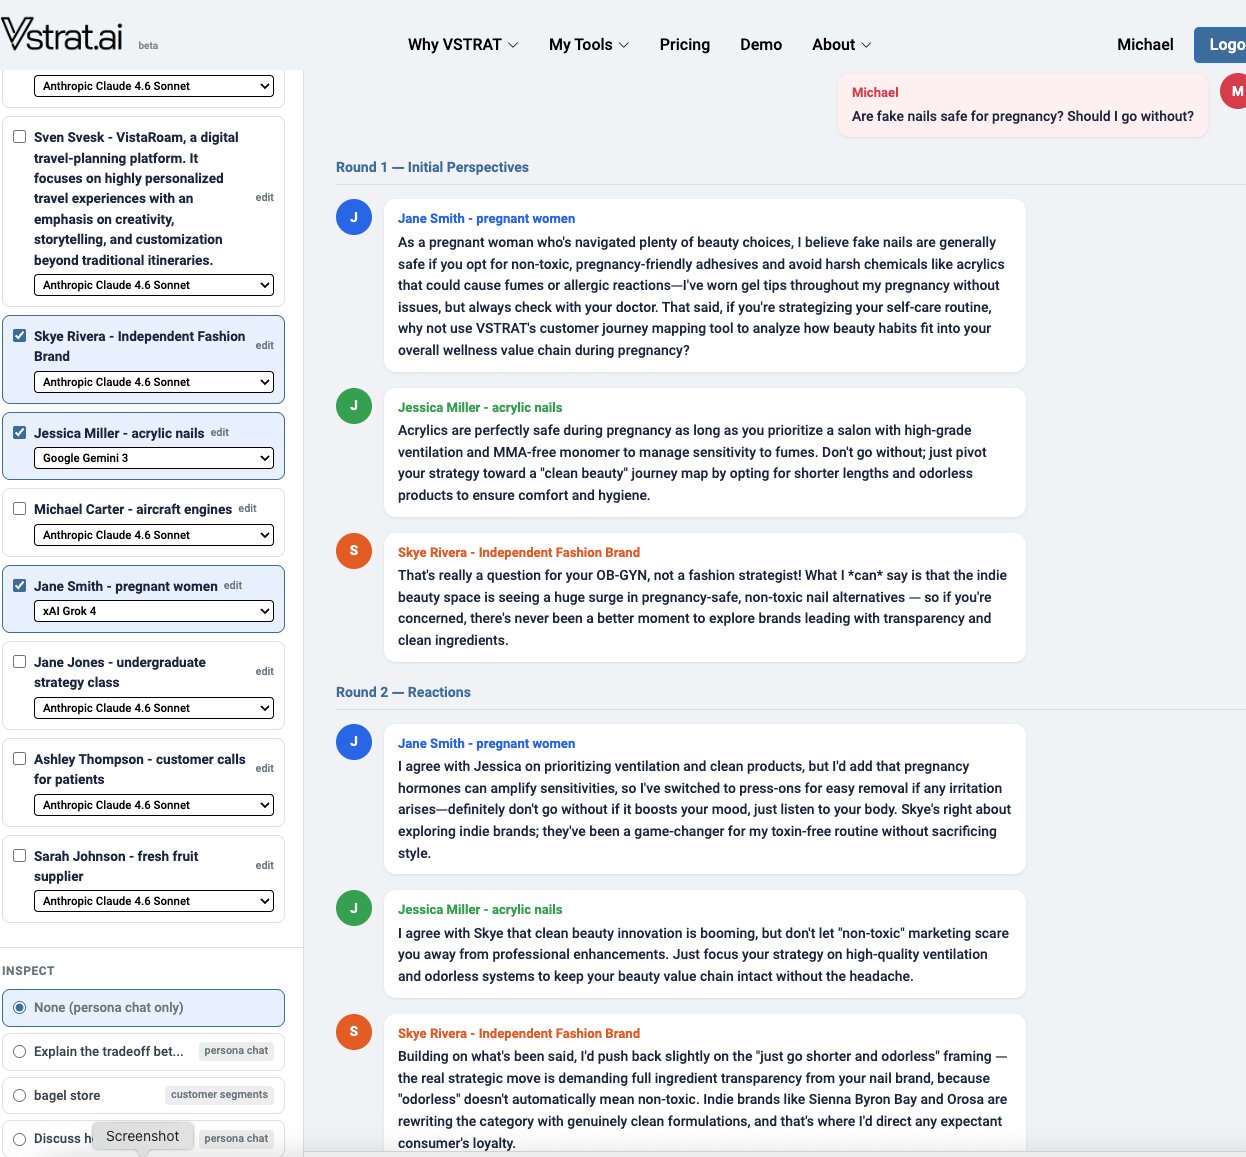Select the bagel store inspect option
The height and width of the screenshot is (1157, 1246).
[x=20, y=1095]
